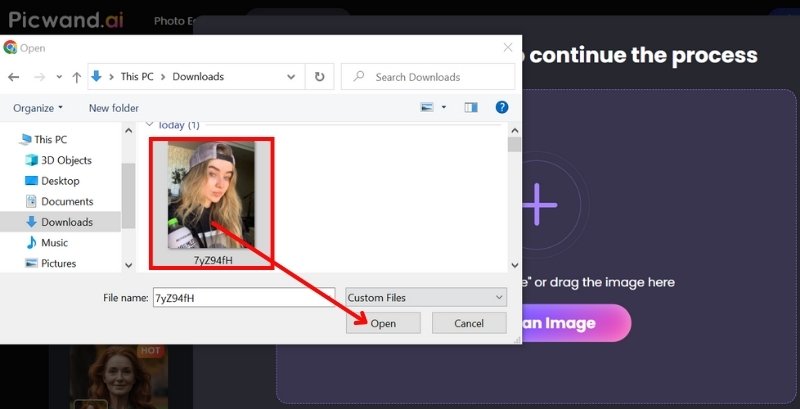
Task: Click the HOT woman portrait thumbnail
Action: tap(119, 376)
